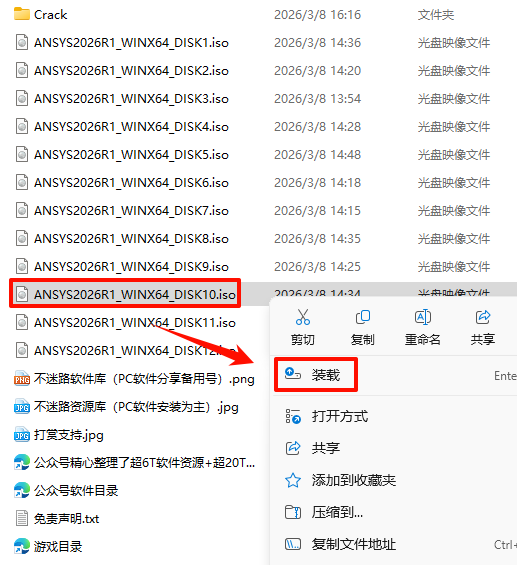Click the Share (共享) icon in top row
517x565 pixels.
tap(483, 317)
